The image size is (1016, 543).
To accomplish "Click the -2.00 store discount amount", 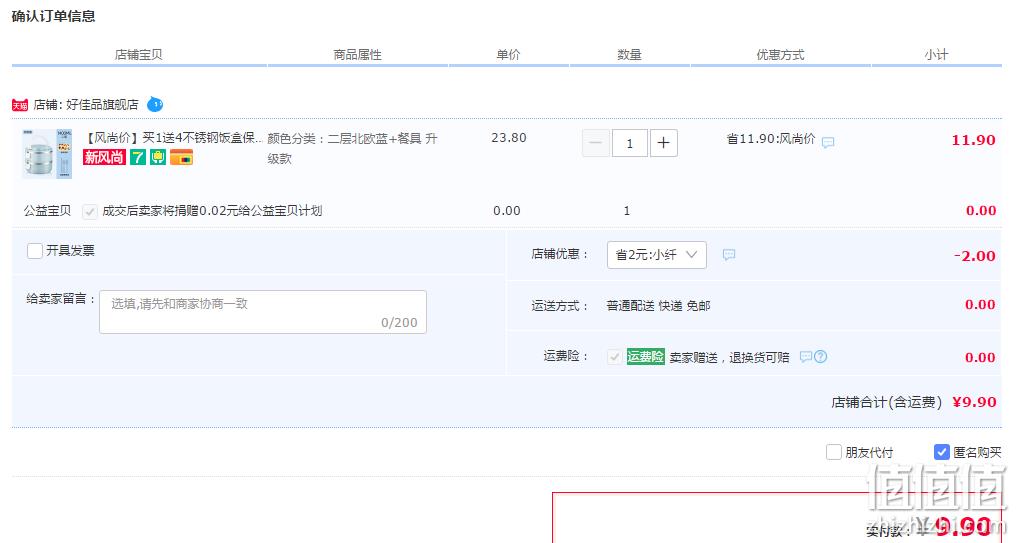I will [975, 256].
